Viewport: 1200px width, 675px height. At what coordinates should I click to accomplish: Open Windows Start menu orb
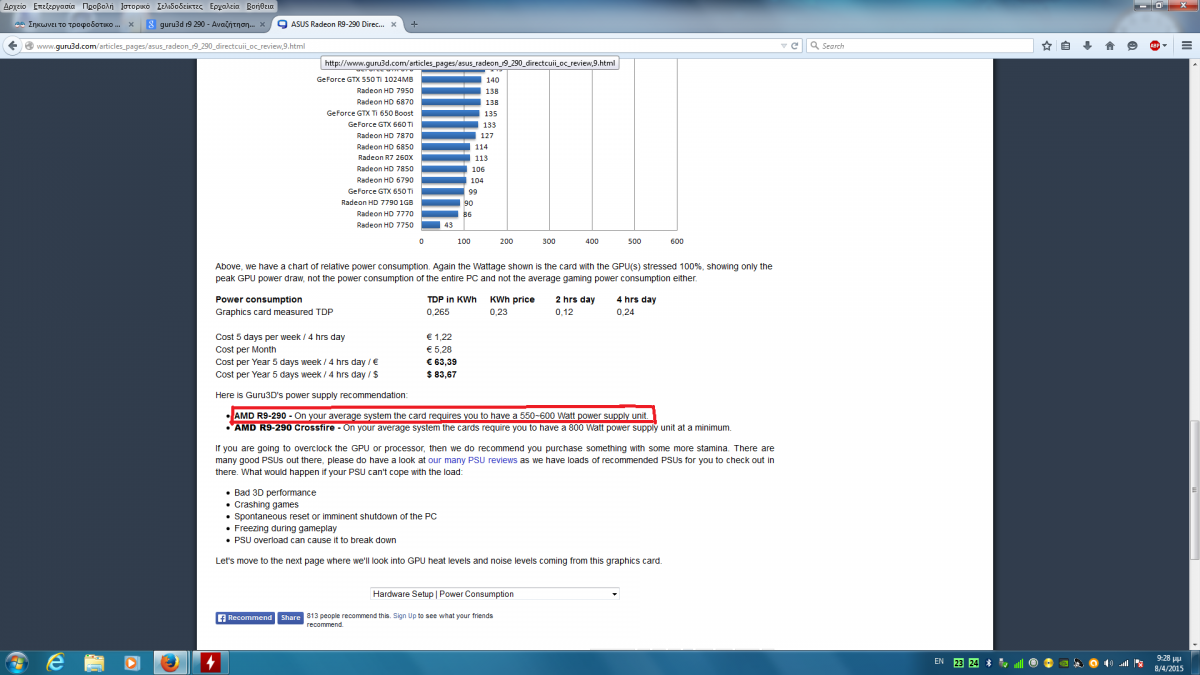pyautogui.click(x=17, y=661)
